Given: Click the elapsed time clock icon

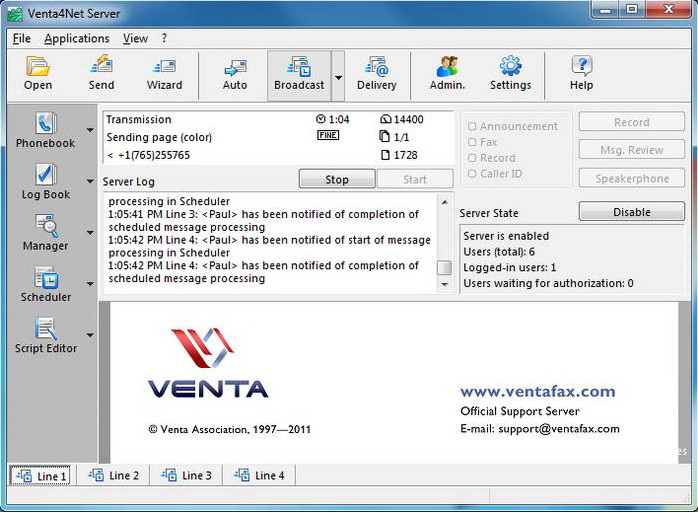Looking at the screenshot, I should [321, 119].
